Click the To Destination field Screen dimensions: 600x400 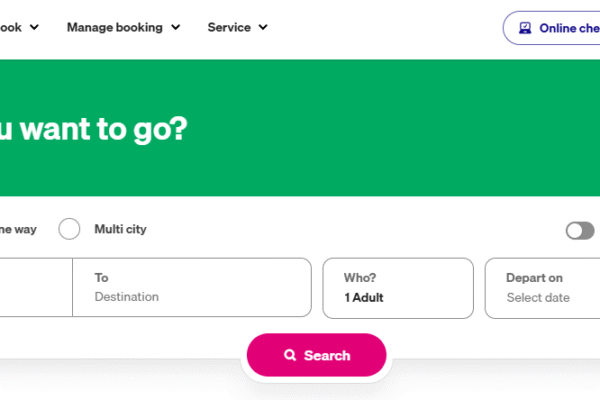(x=192, y=288)
